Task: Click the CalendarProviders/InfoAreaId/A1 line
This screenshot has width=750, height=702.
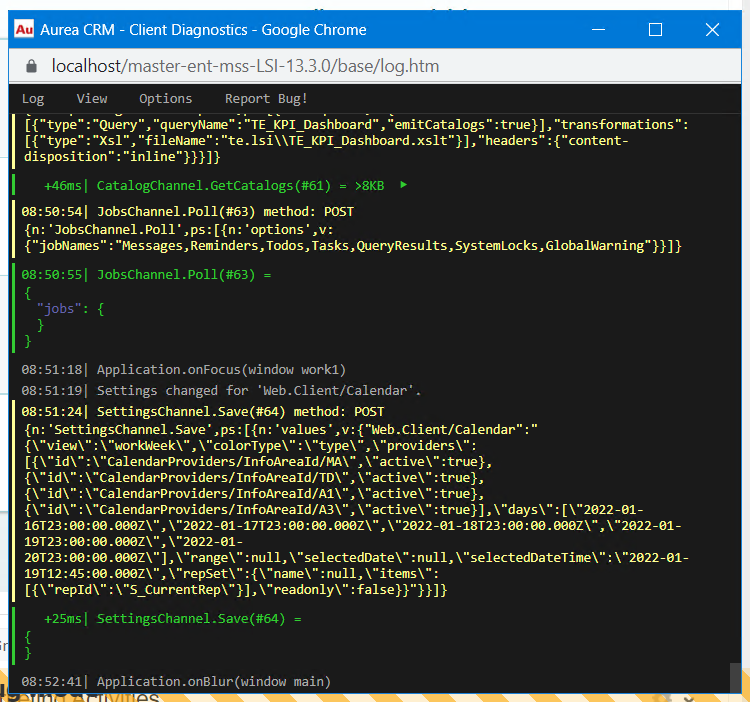Action: (x=254, y=494)
